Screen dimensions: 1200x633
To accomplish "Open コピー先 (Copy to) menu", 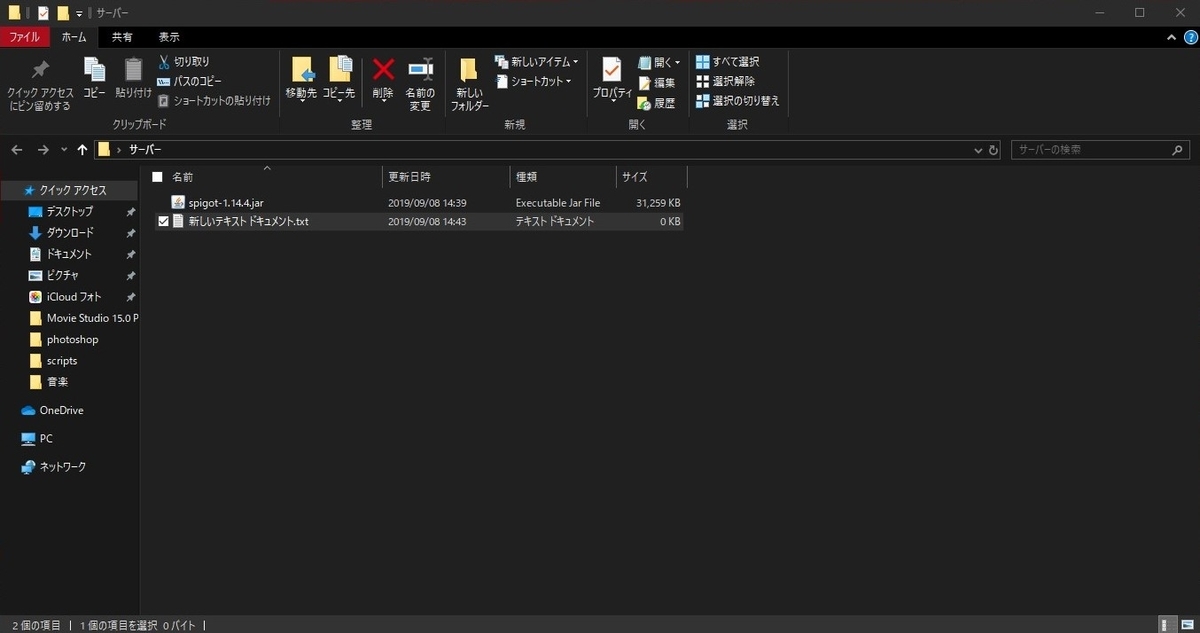I will 339,79.
